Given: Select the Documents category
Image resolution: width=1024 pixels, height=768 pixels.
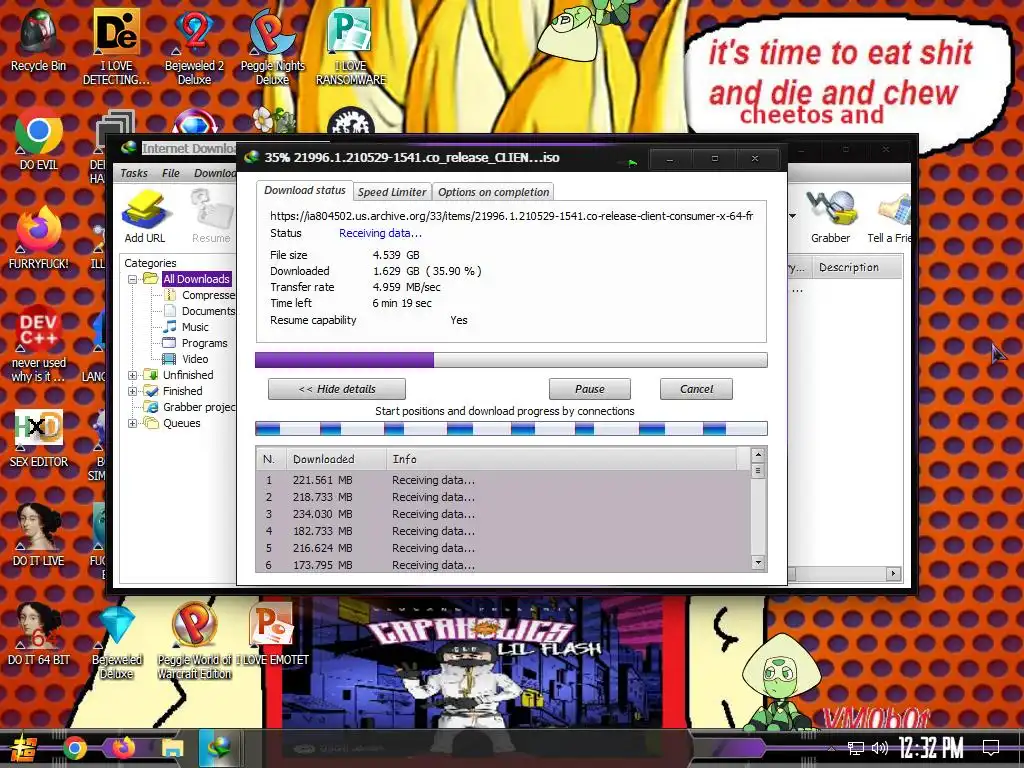Looking at the screenshot, I should coord(200,311).
